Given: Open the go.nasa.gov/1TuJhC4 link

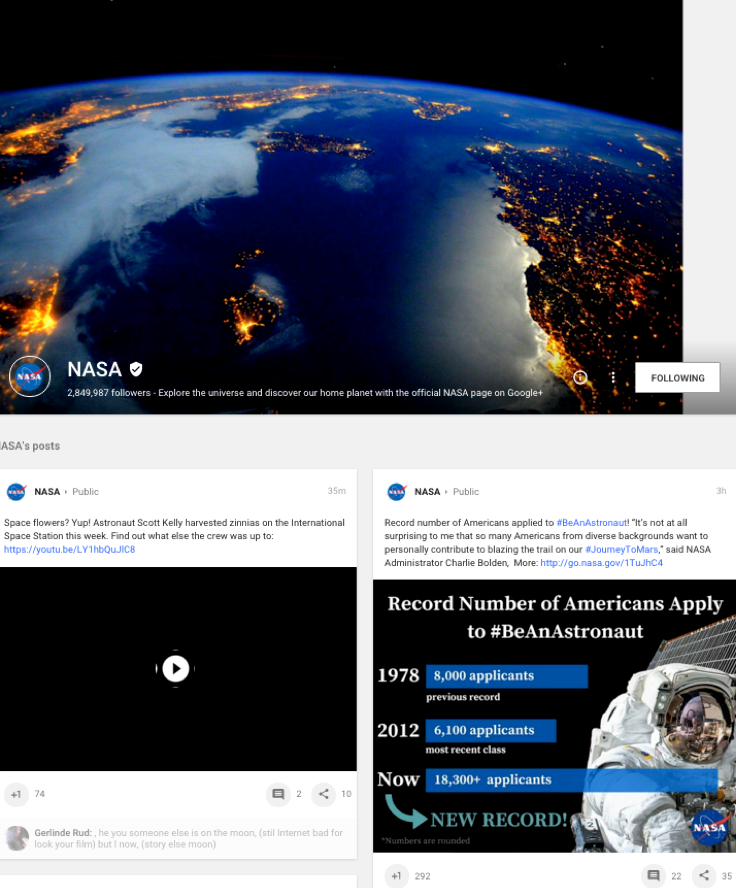Looking at the screenshot, I should coord(601,563).
